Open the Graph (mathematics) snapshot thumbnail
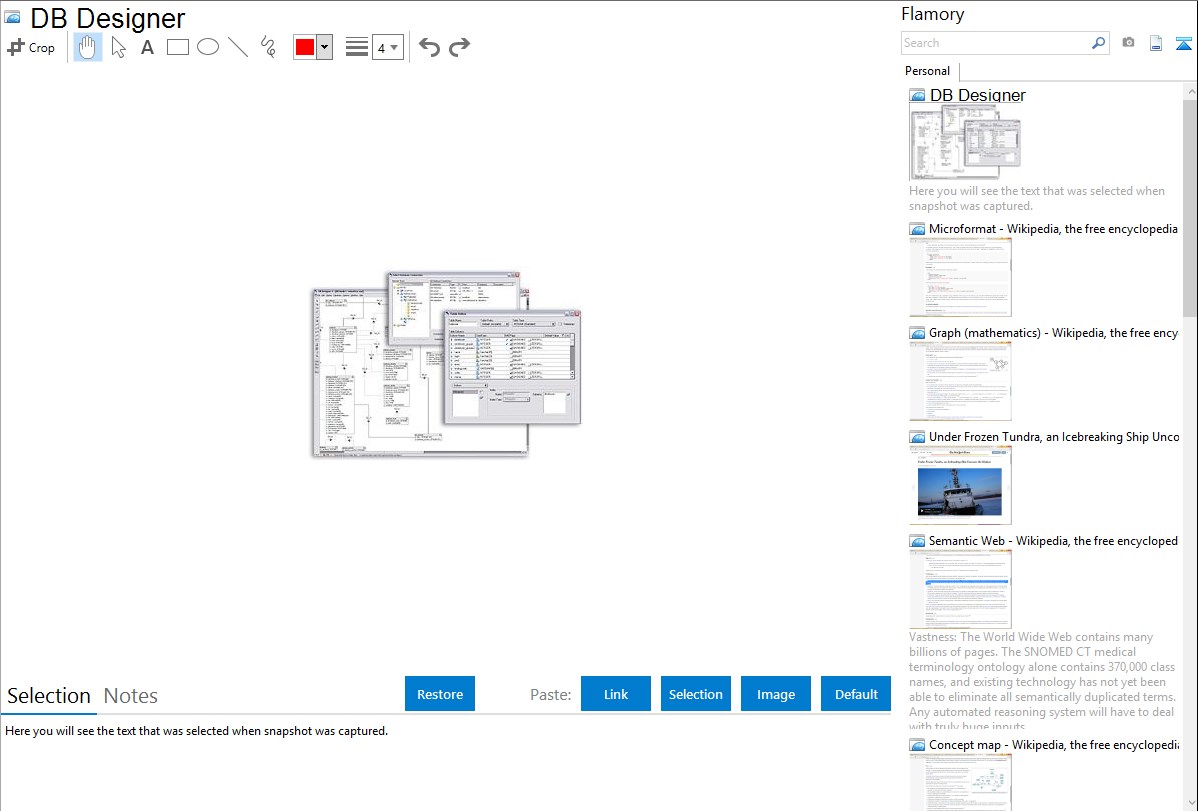Screen dimensions: 1198x811 tap(960, 381)
